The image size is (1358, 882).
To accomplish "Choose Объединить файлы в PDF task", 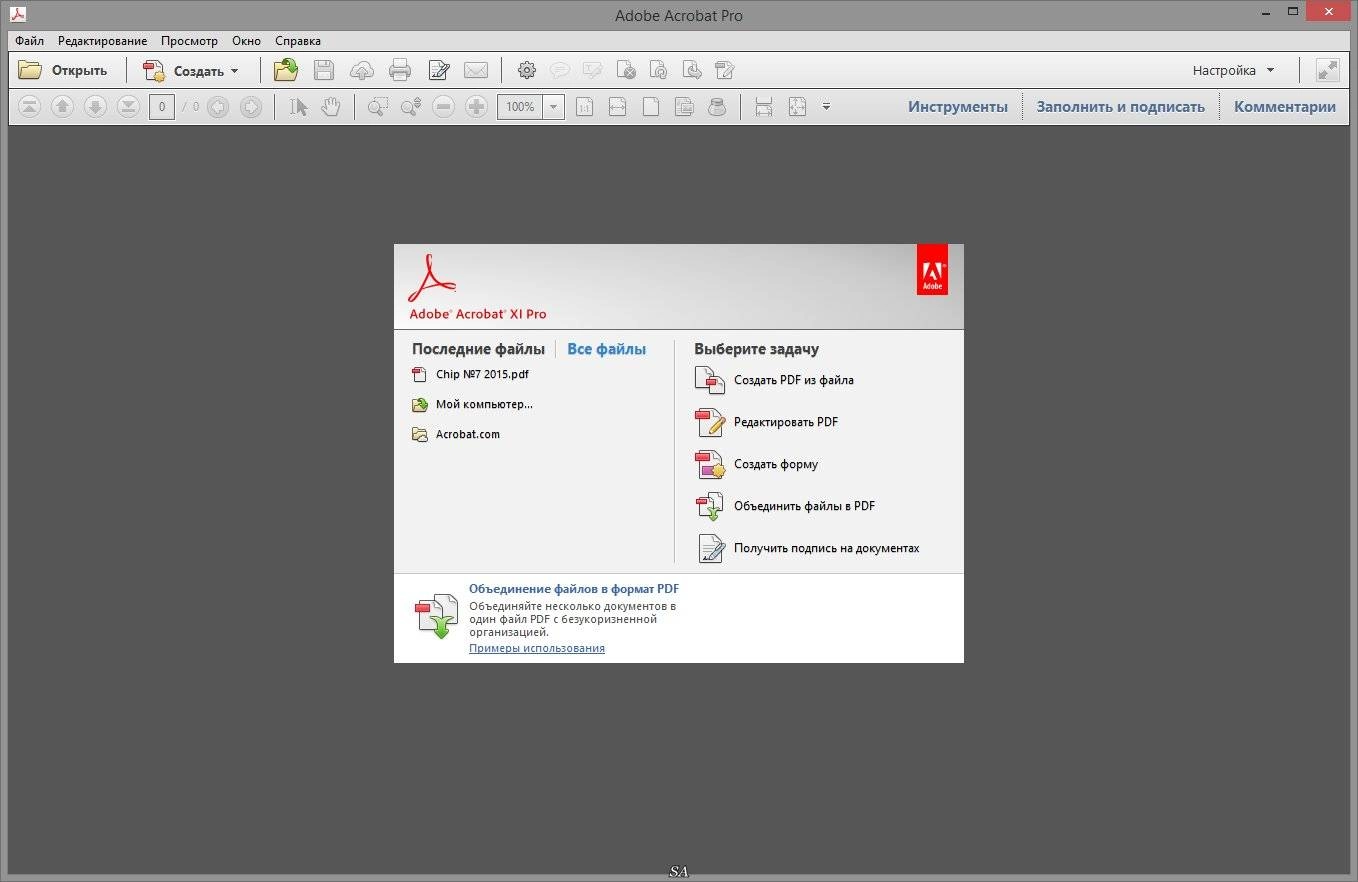I will click(786, 506).
